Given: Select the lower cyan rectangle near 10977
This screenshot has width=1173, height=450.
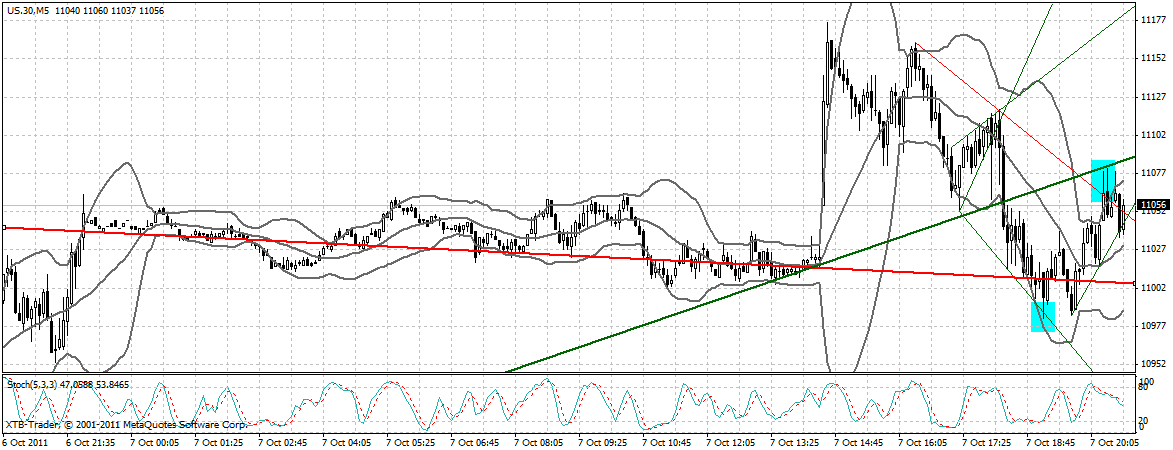Looking at the screenshot, I should (x=1043, y=316).
